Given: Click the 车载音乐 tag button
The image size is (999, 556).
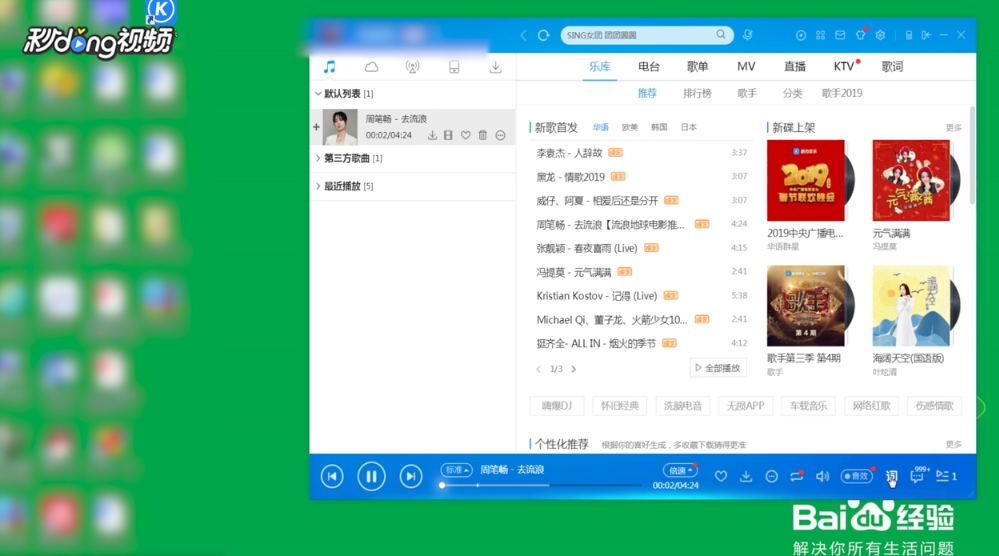Looking at the screenshot, I should pos(809,406).
